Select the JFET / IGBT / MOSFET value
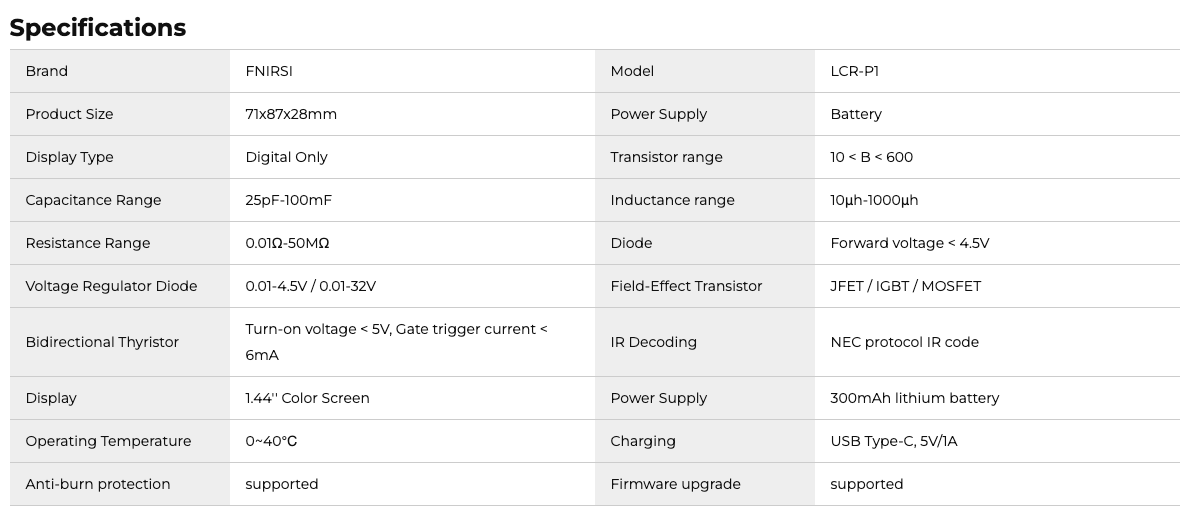 (x=906, y=286)
